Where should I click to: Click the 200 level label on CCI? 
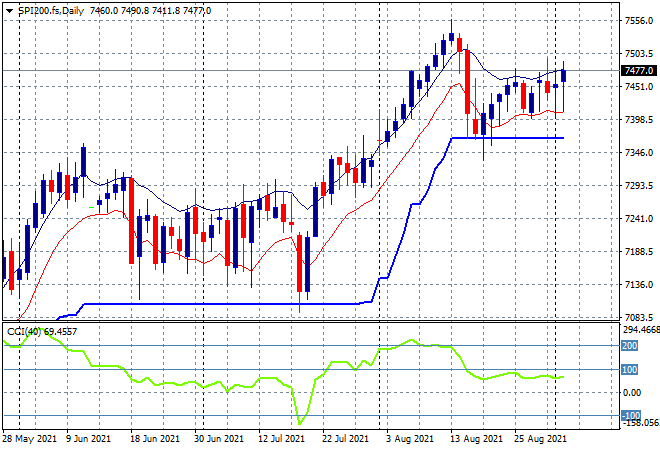click(630, 346)
